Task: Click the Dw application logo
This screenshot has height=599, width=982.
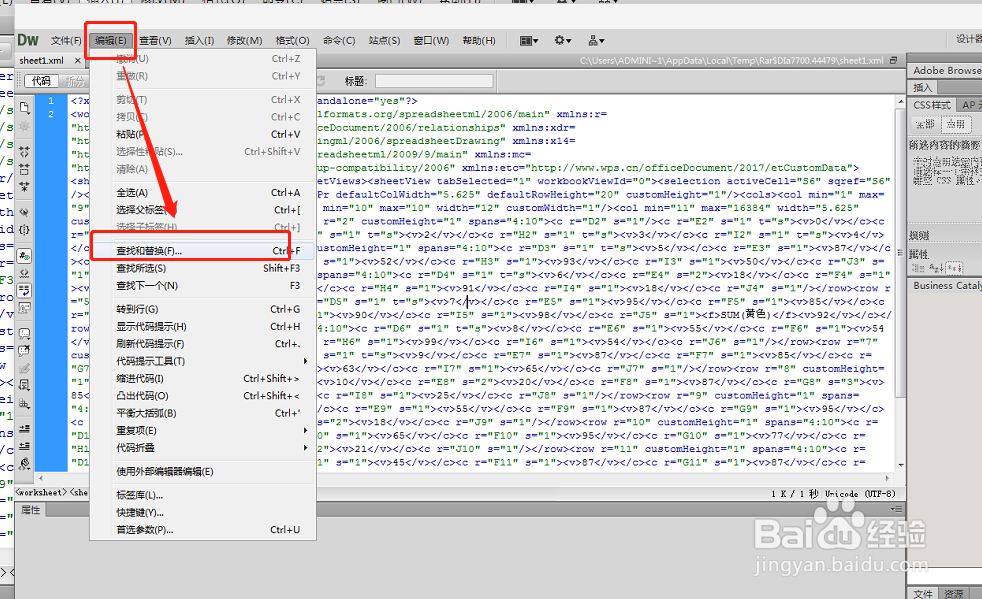Action: [28, 40]
